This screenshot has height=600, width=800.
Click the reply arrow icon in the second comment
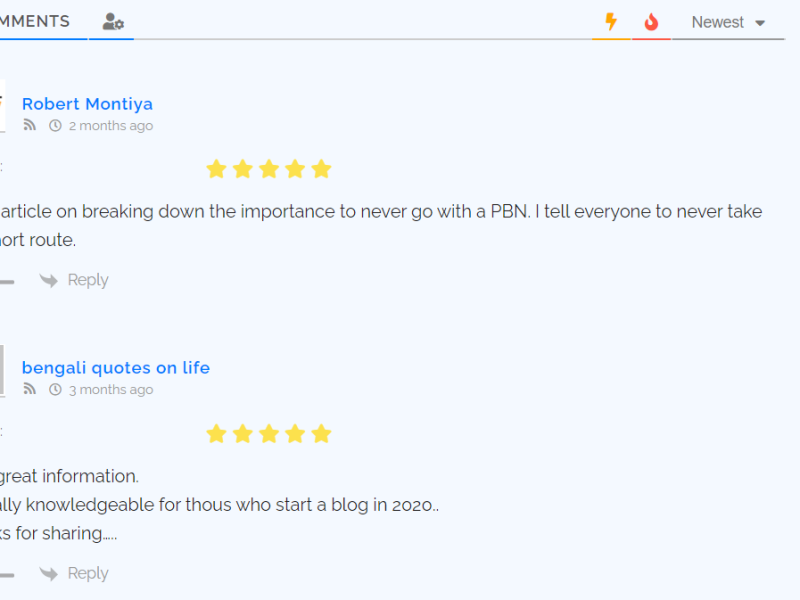pyautogui.click(x=48, y=573)
